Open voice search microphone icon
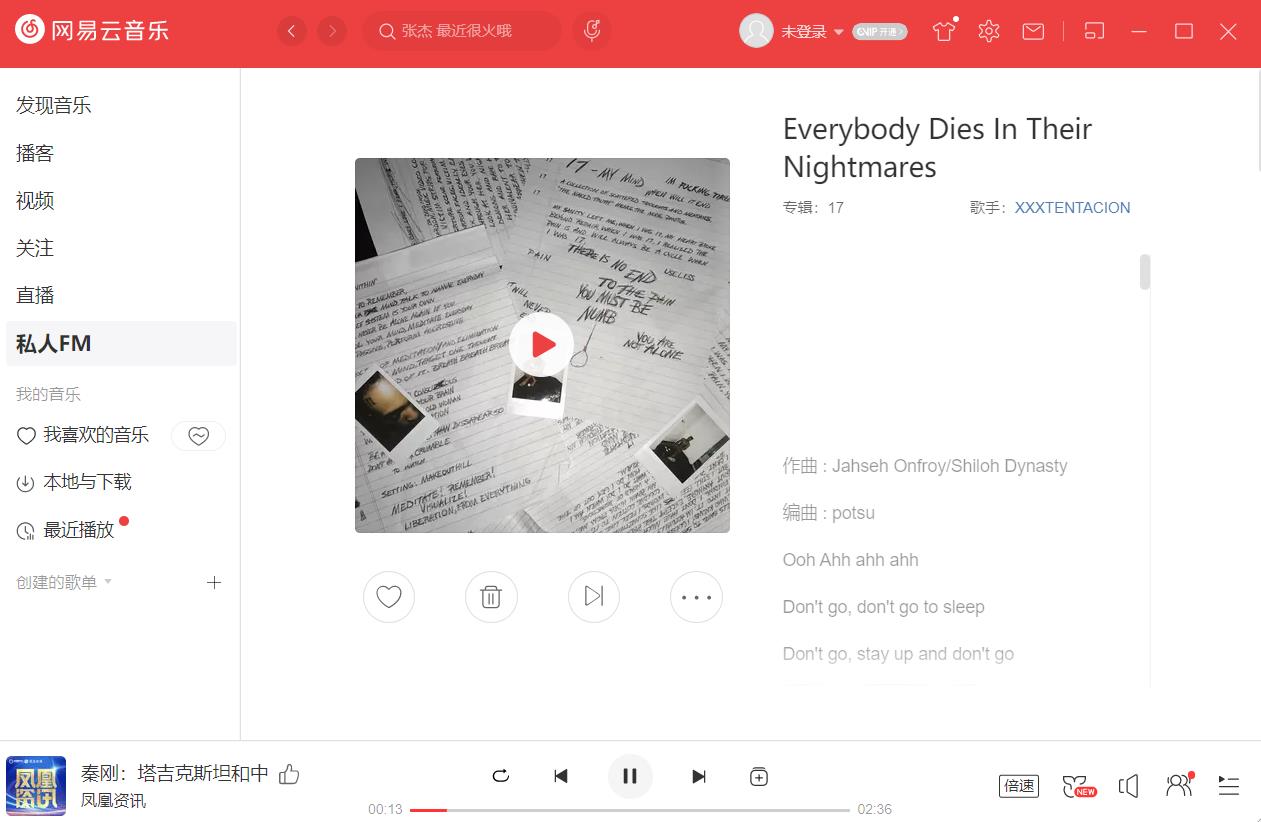This screenshot has width=1261, height=822. point(592,31)
